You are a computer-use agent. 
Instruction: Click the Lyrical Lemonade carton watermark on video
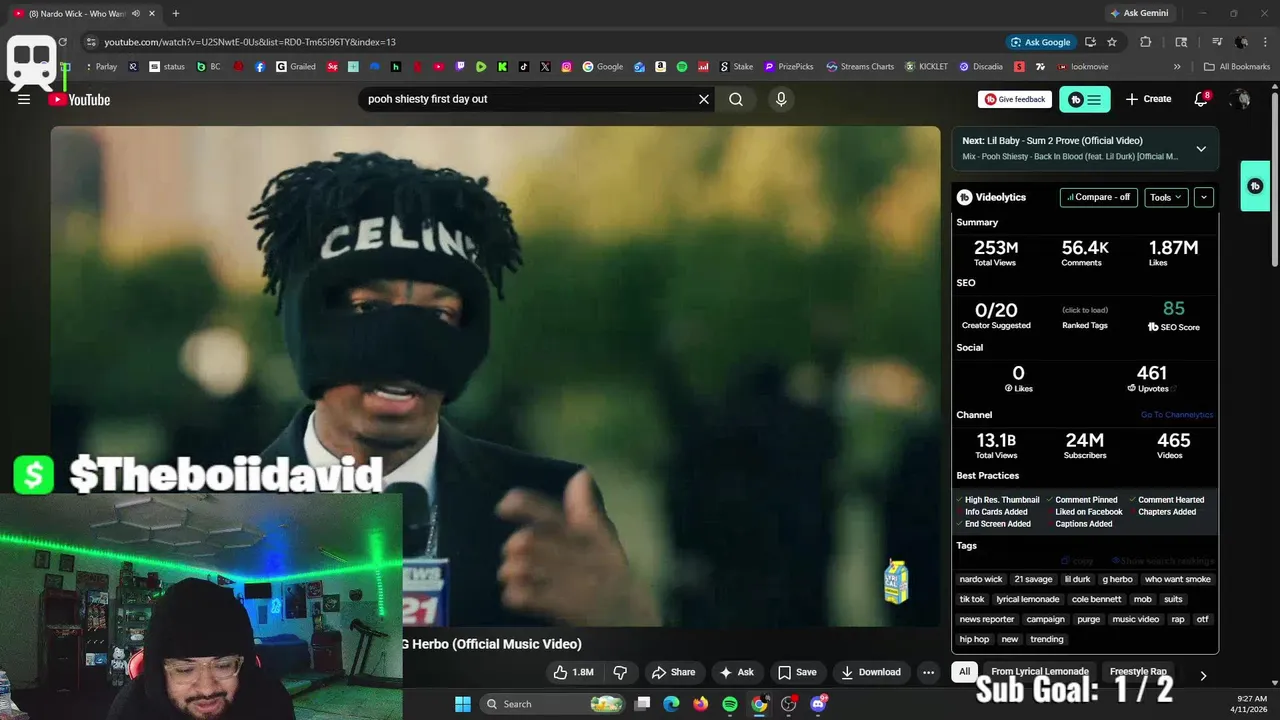[896, 581]
